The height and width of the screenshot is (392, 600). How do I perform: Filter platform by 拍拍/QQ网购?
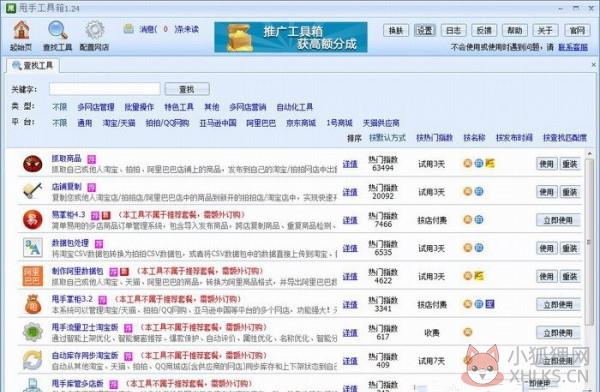(x=167, y=123)
